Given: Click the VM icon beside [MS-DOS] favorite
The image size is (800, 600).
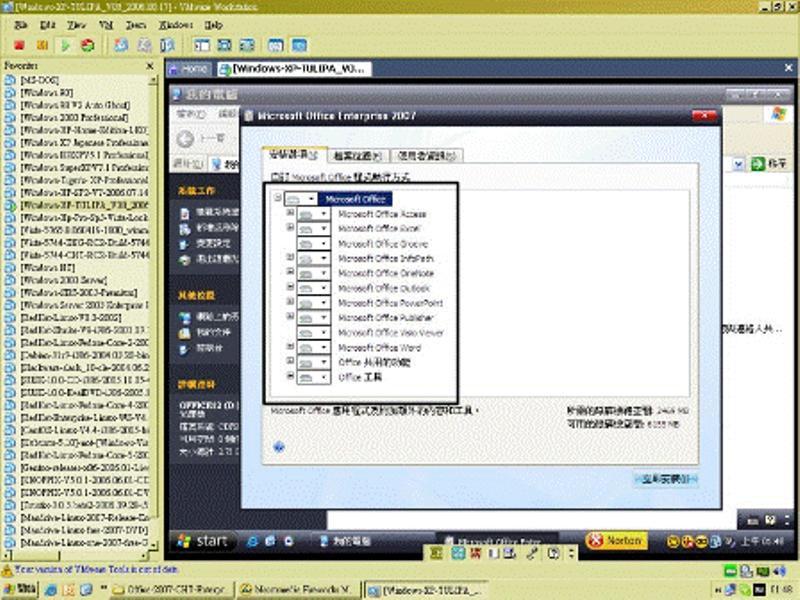Looking at the screenshot, I should 10,80.
